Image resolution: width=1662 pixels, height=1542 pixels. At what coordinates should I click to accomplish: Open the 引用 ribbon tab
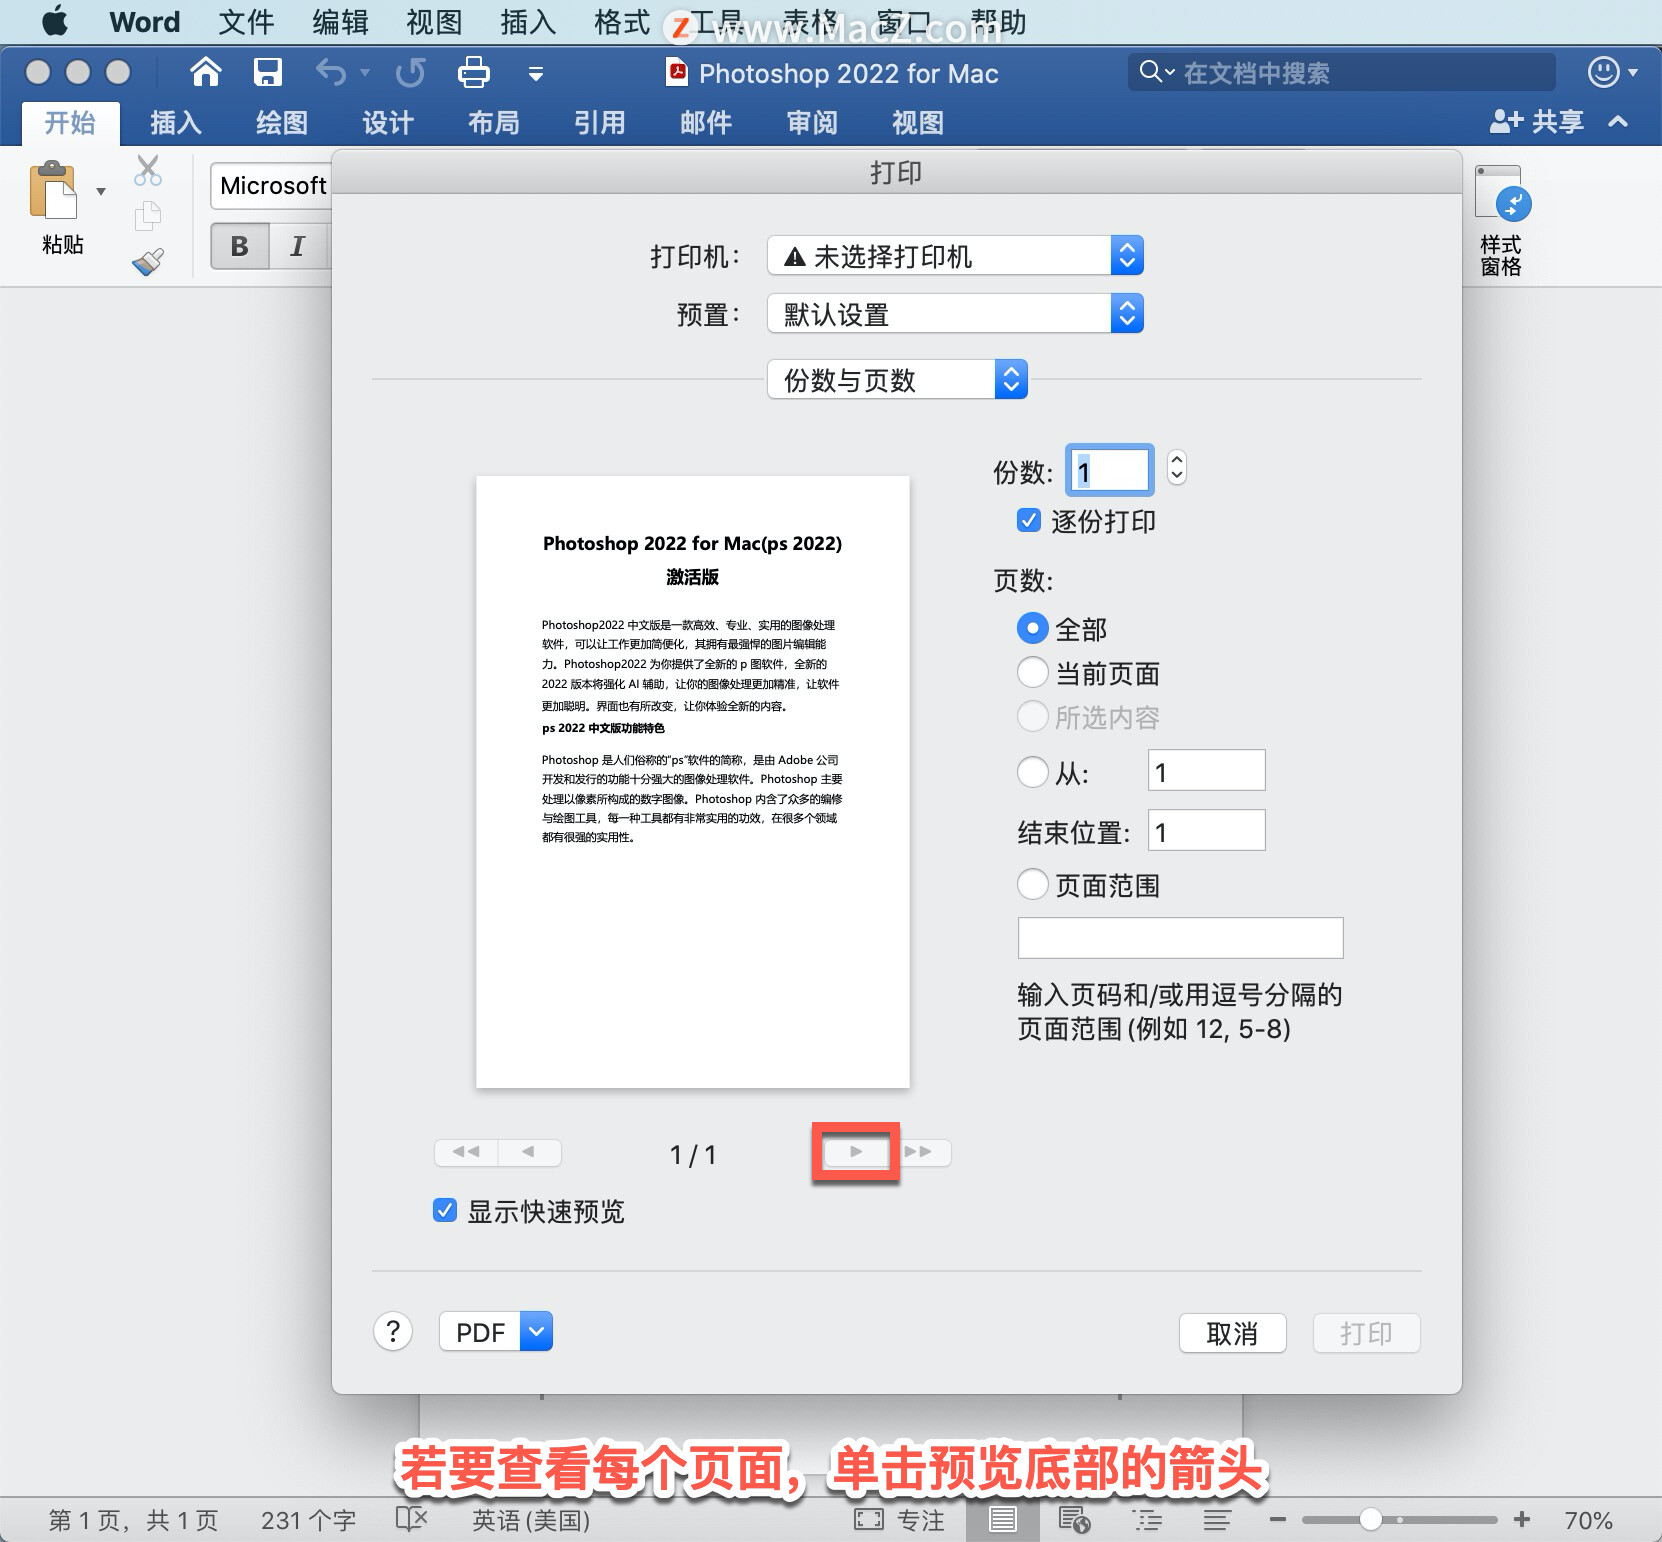click(600, 123)
